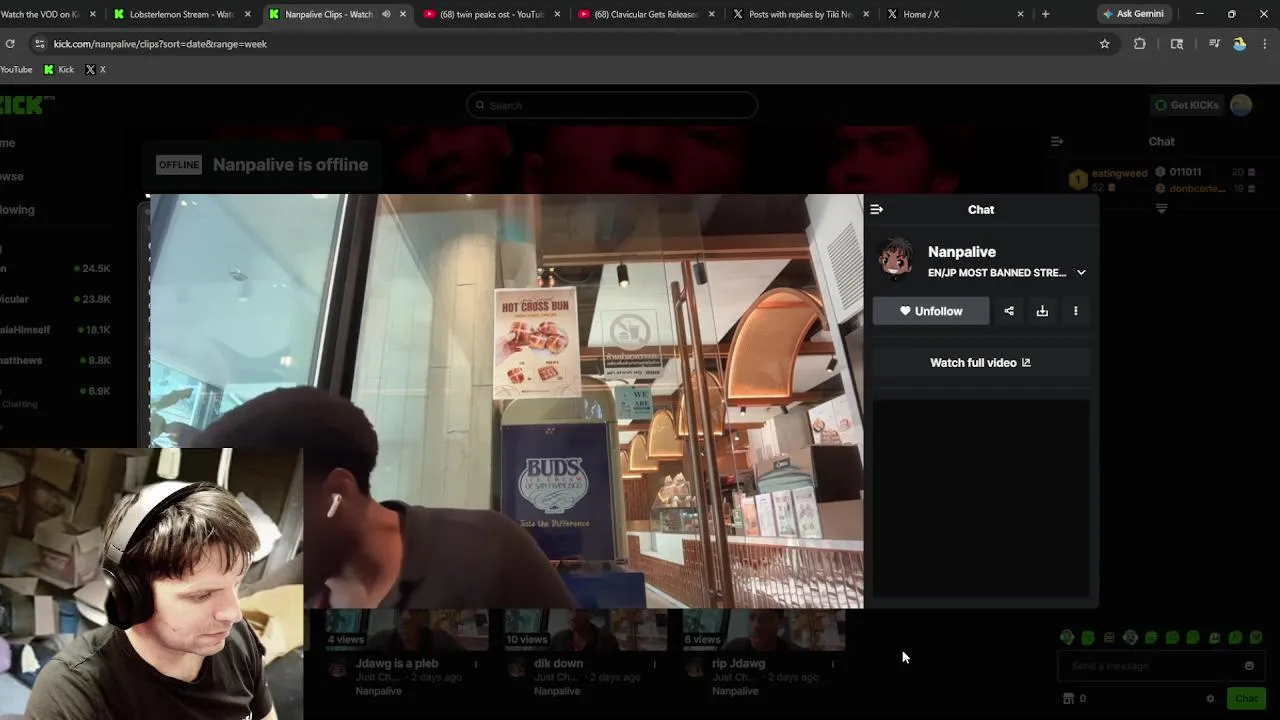Close the Nanpalive Clips tab

[403, 14]
